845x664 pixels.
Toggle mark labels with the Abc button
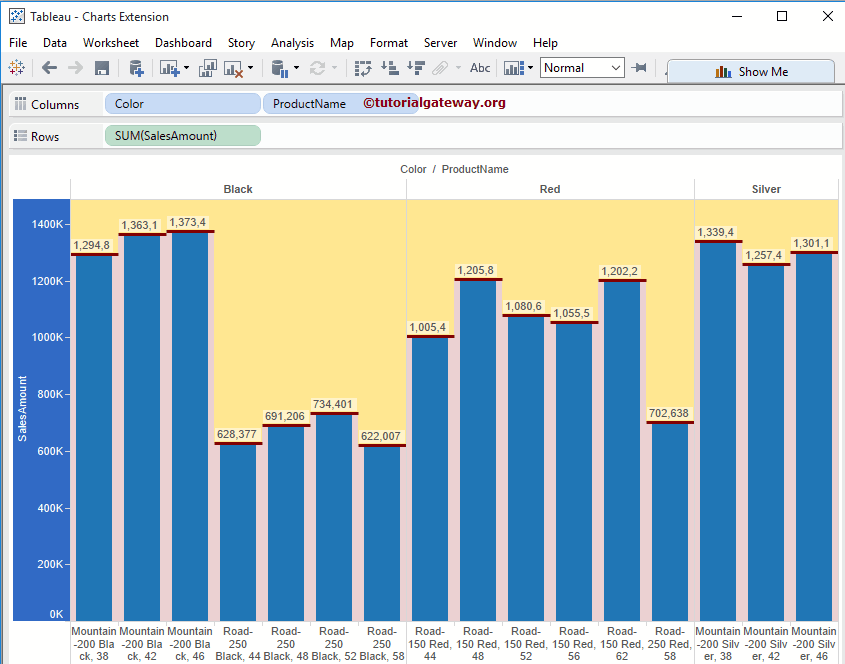(480, 68)
